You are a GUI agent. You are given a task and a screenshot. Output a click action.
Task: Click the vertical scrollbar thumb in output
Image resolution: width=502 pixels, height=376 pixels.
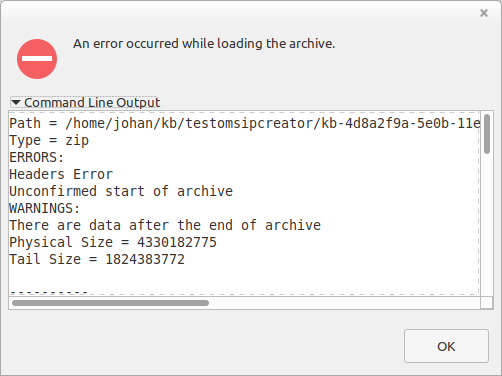click(487, 134)
